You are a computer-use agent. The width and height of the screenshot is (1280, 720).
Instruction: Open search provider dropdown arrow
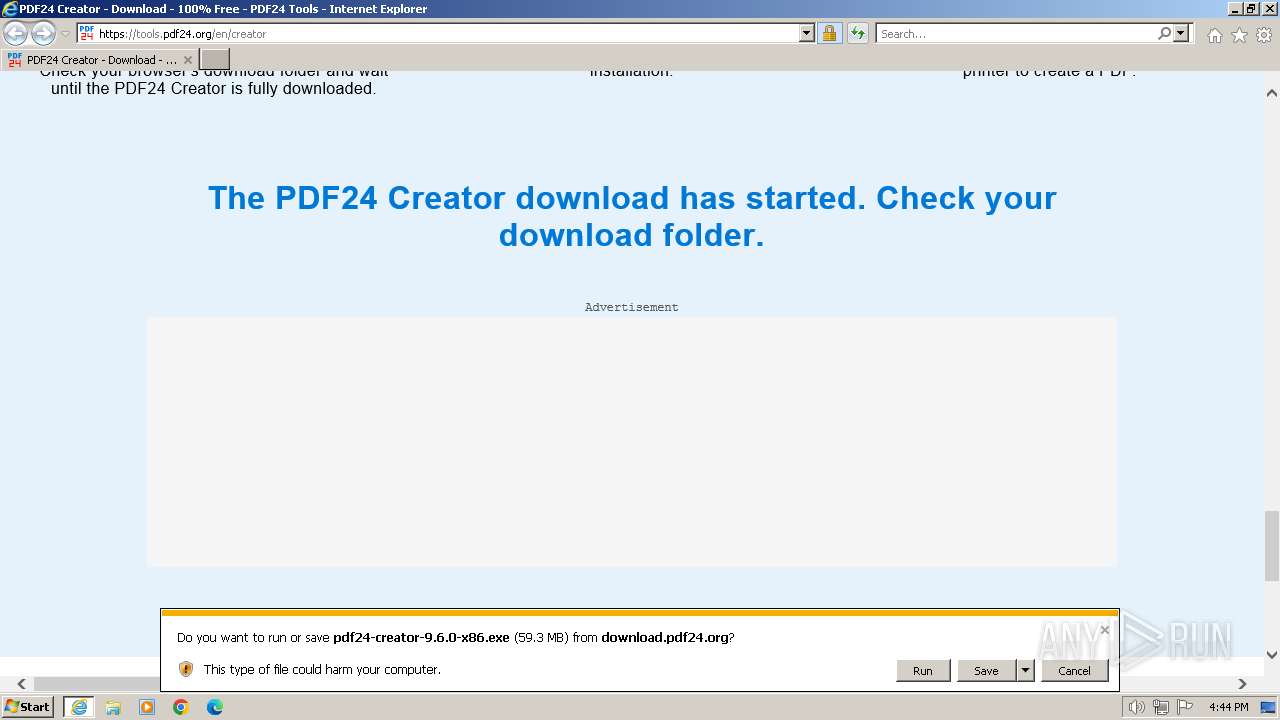click(1181, 33)
